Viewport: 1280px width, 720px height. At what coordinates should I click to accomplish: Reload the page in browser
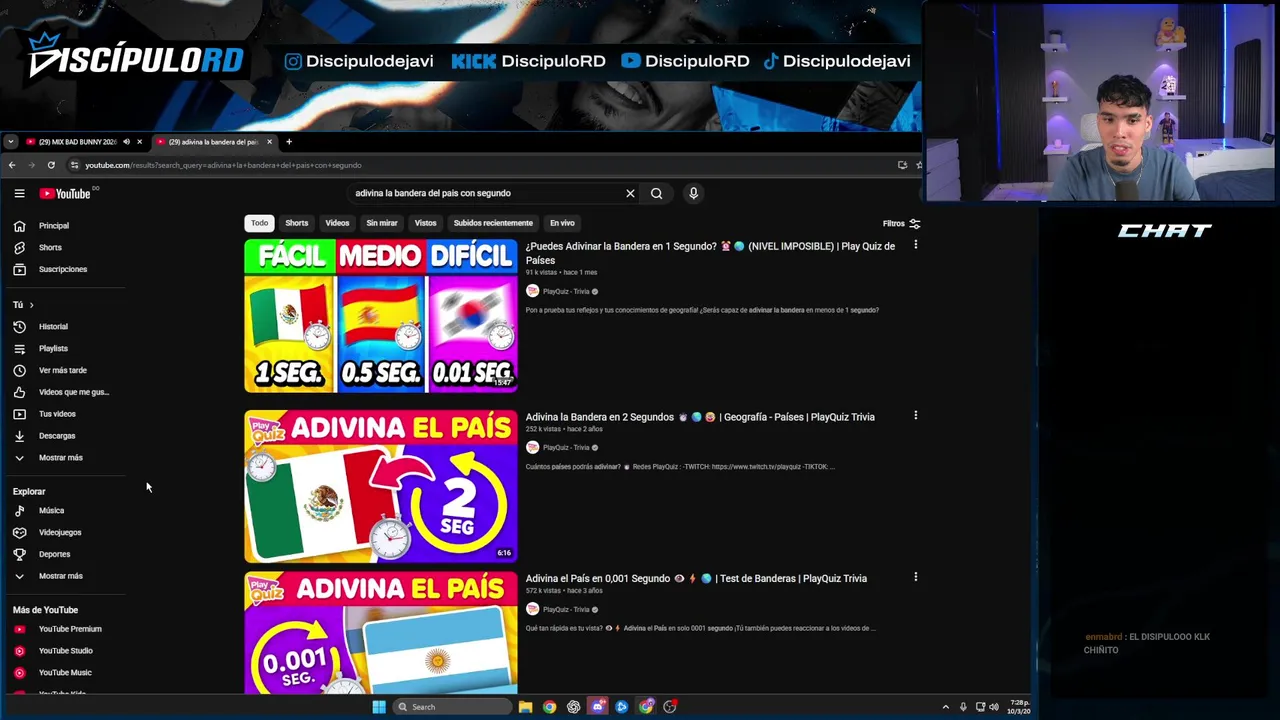(x=51, y=165)
